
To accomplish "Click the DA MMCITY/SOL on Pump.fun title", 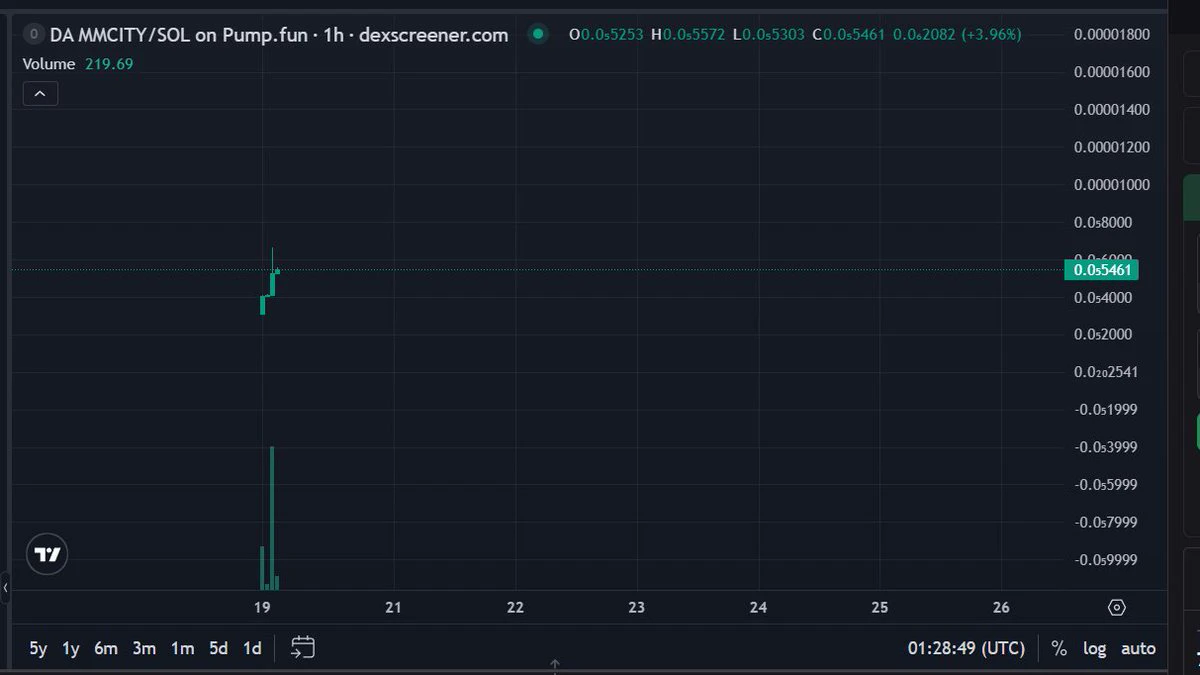I will pos(279,35).
